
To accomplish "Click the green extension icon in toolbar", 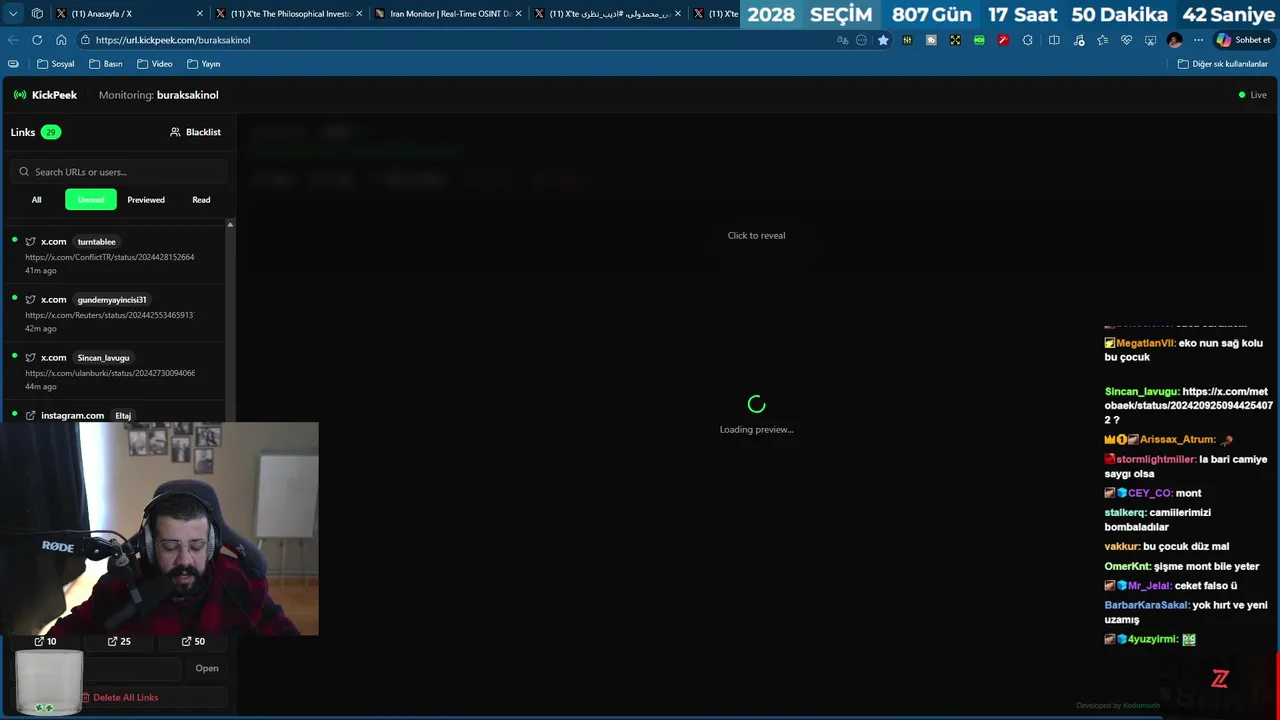I will tap(979, 40).
